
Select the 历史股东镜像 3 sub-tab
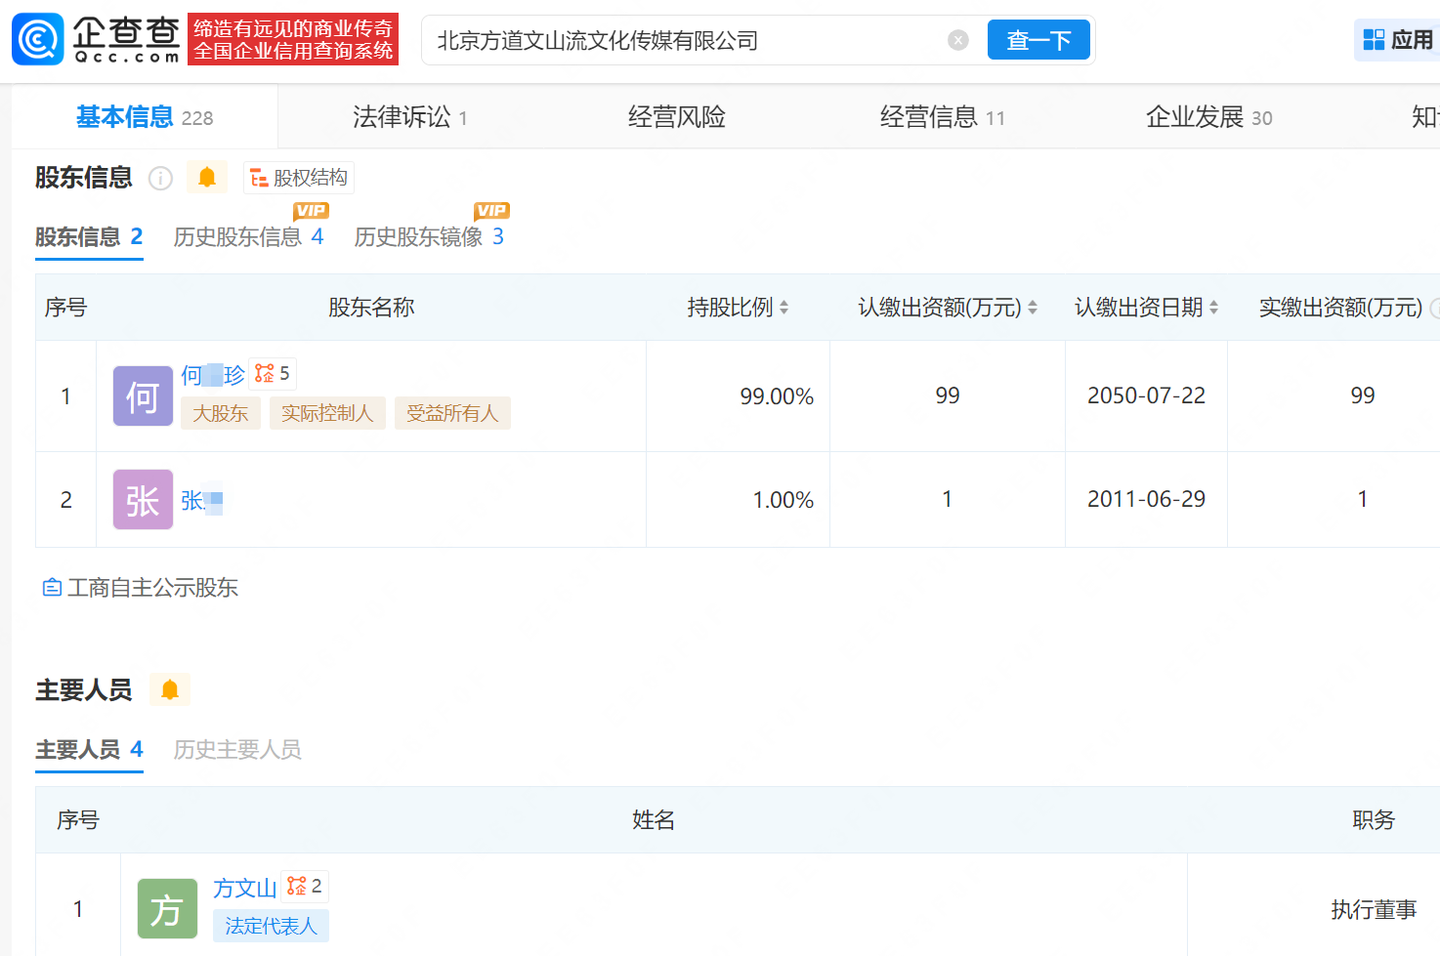click(x=429, y=237)
